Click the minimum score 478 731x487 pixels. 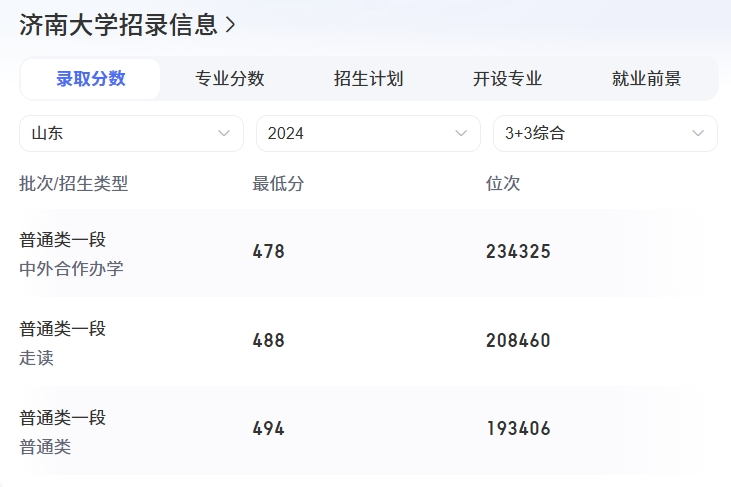tap(269, 252)
